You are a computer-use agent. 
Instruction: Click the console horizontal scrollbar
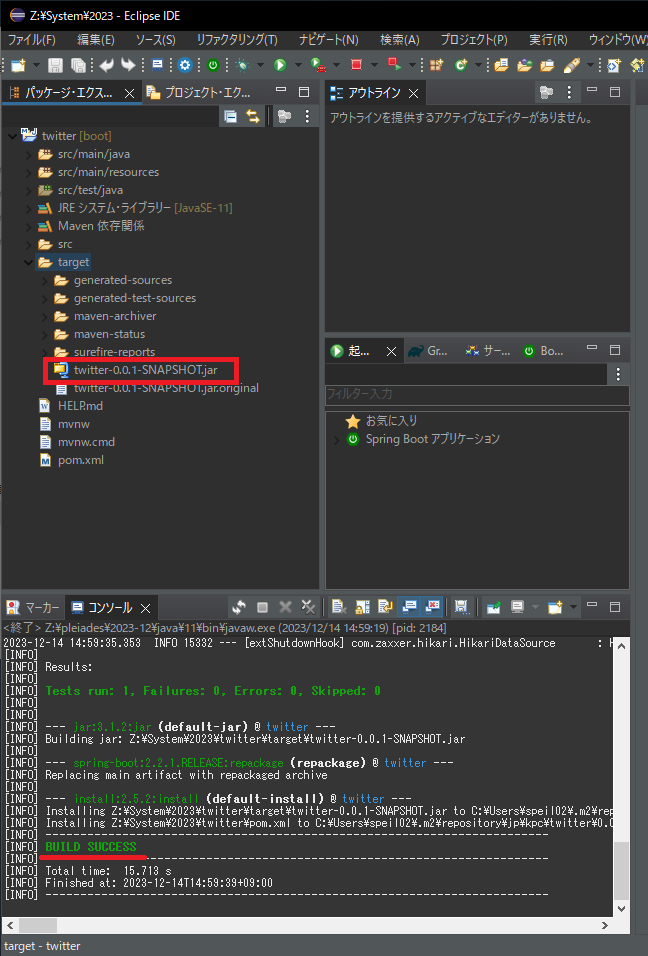(300, 925)
